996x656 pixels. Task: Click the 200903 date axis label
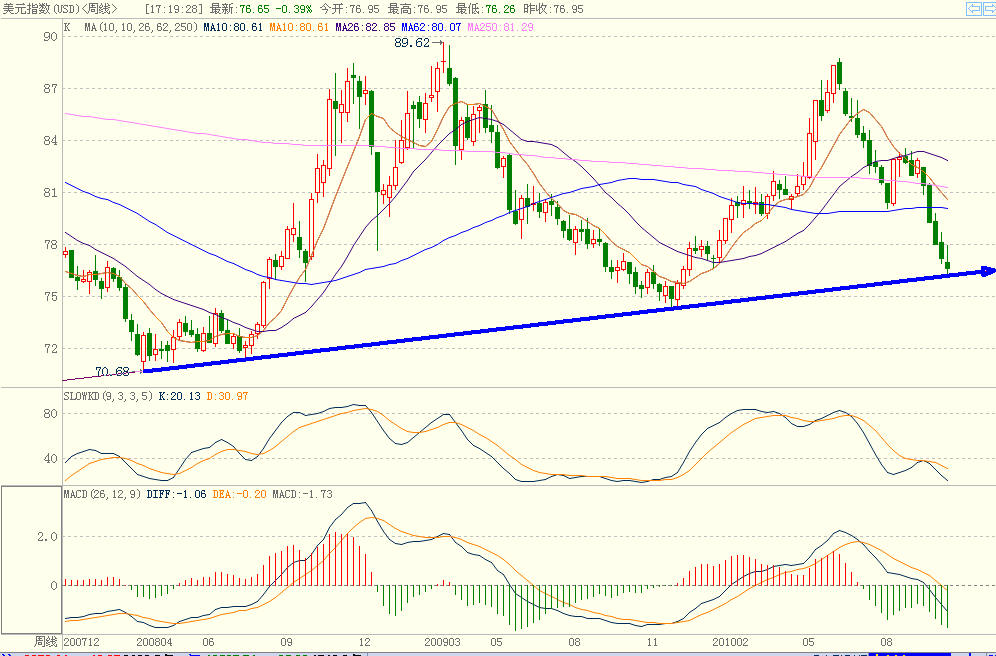(442, 642)
